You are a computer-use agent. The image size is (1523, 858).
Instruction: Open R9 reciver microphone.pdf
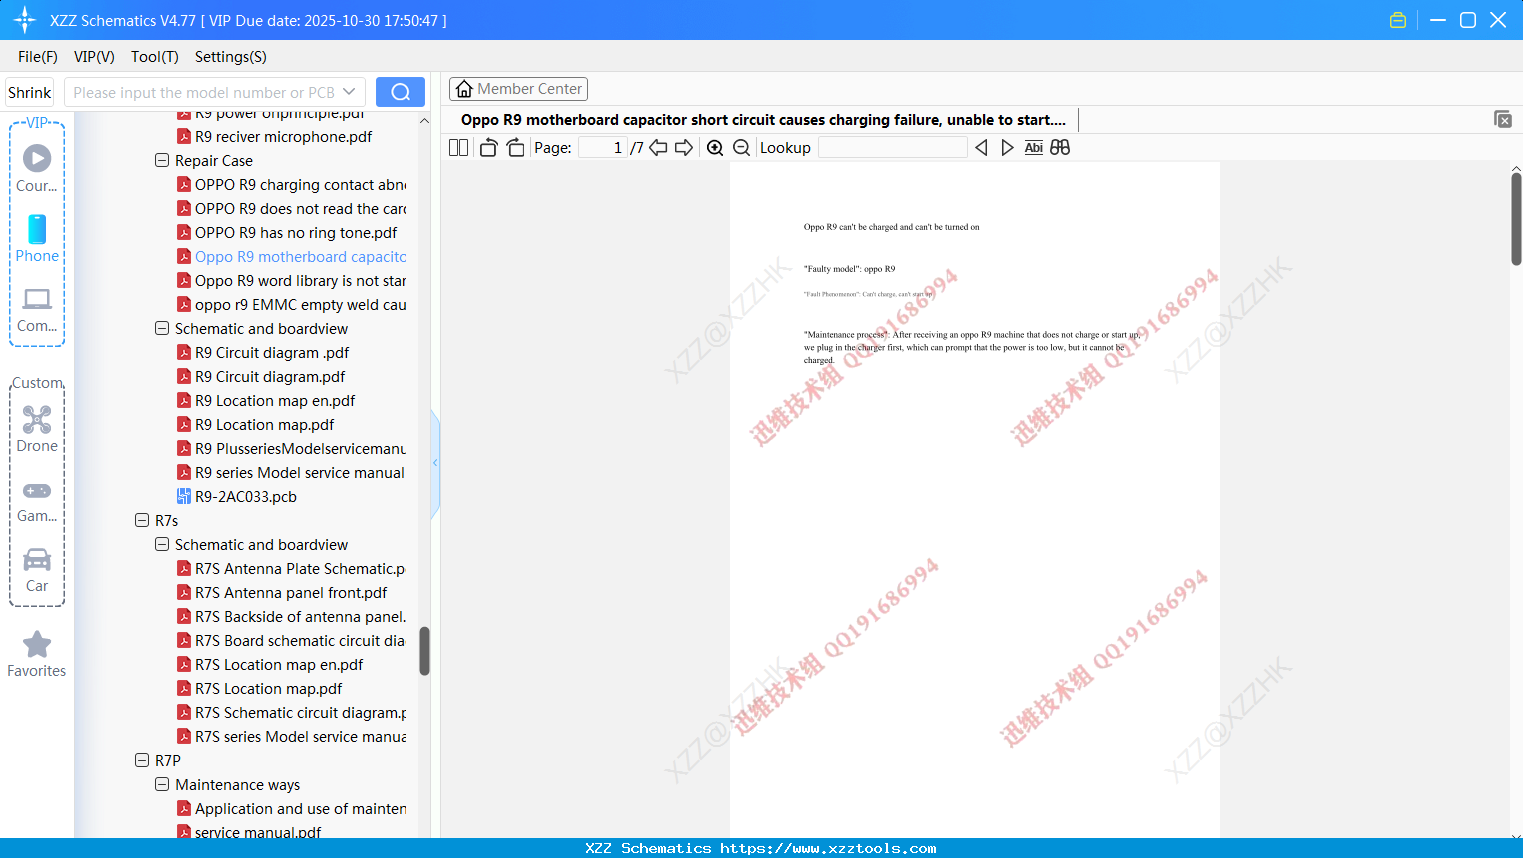(284, 136)
